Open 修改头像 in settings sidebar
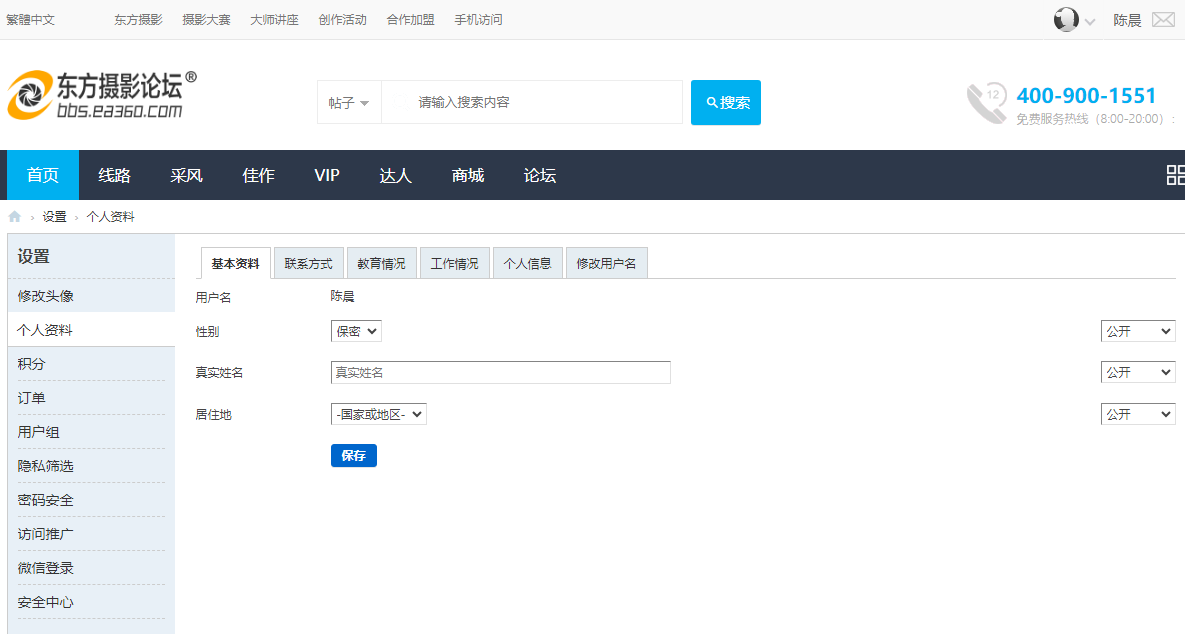The width and height of the screenshot is (1185, 634). click(46, 296)
